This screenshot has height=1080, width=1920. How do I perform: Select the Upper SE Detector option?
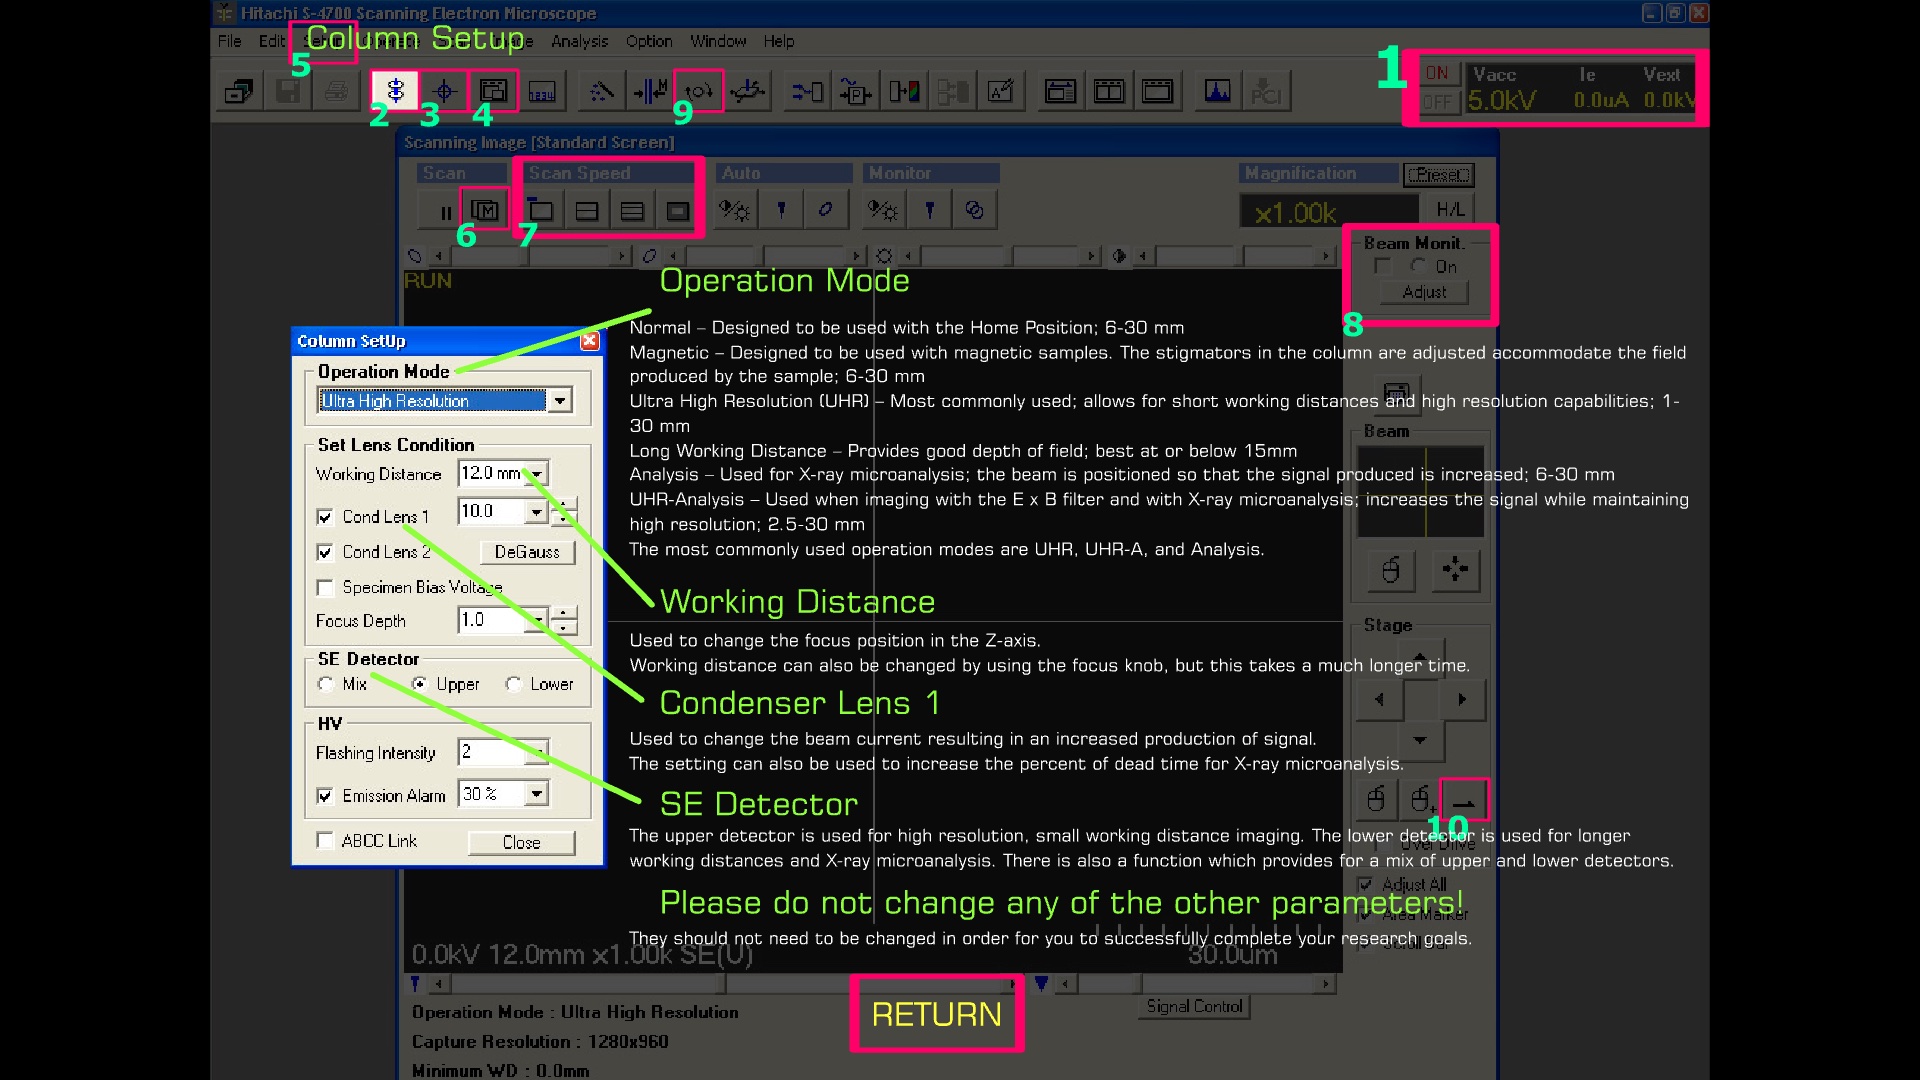[419, 684]
